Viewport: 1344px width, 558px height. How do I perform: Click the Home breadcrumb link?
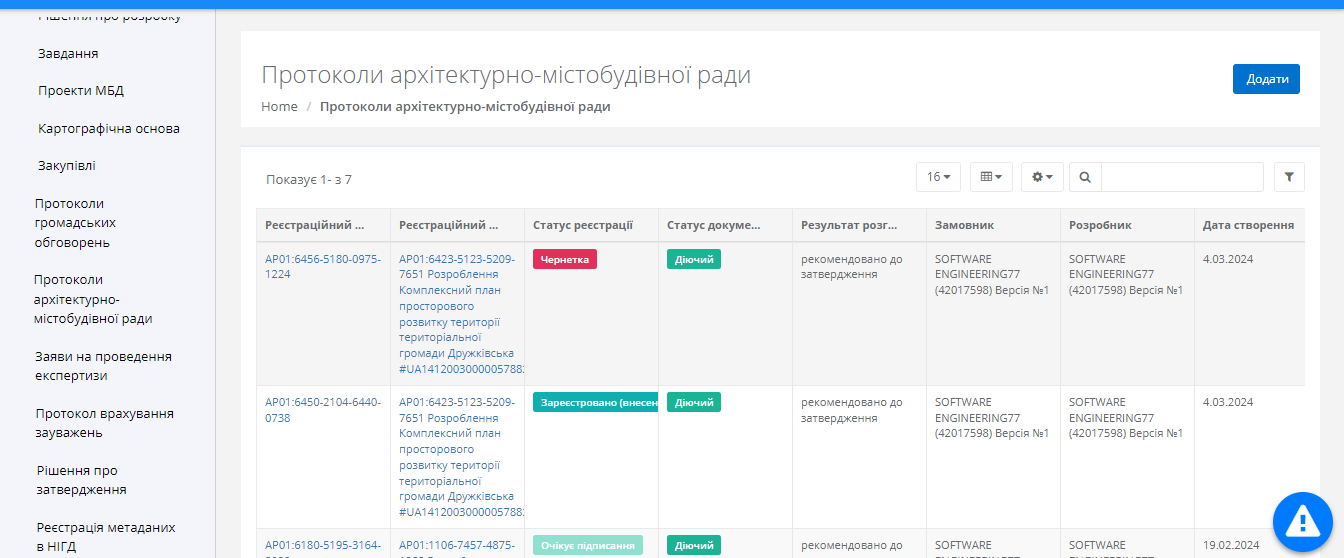(279, 106)
